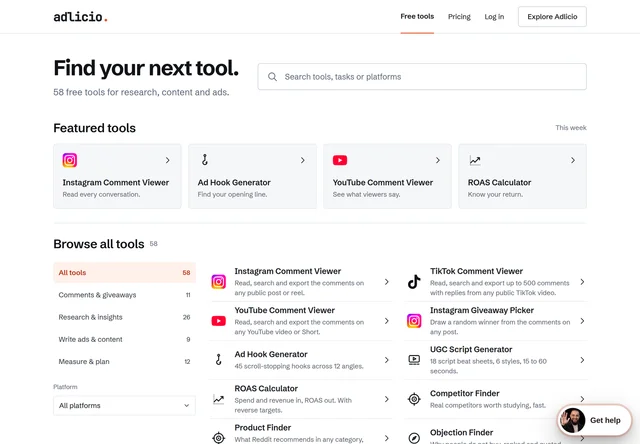
Task: Click Instagram icon beside Instagram Comment Viewer list row
Action: coord(219,282)
